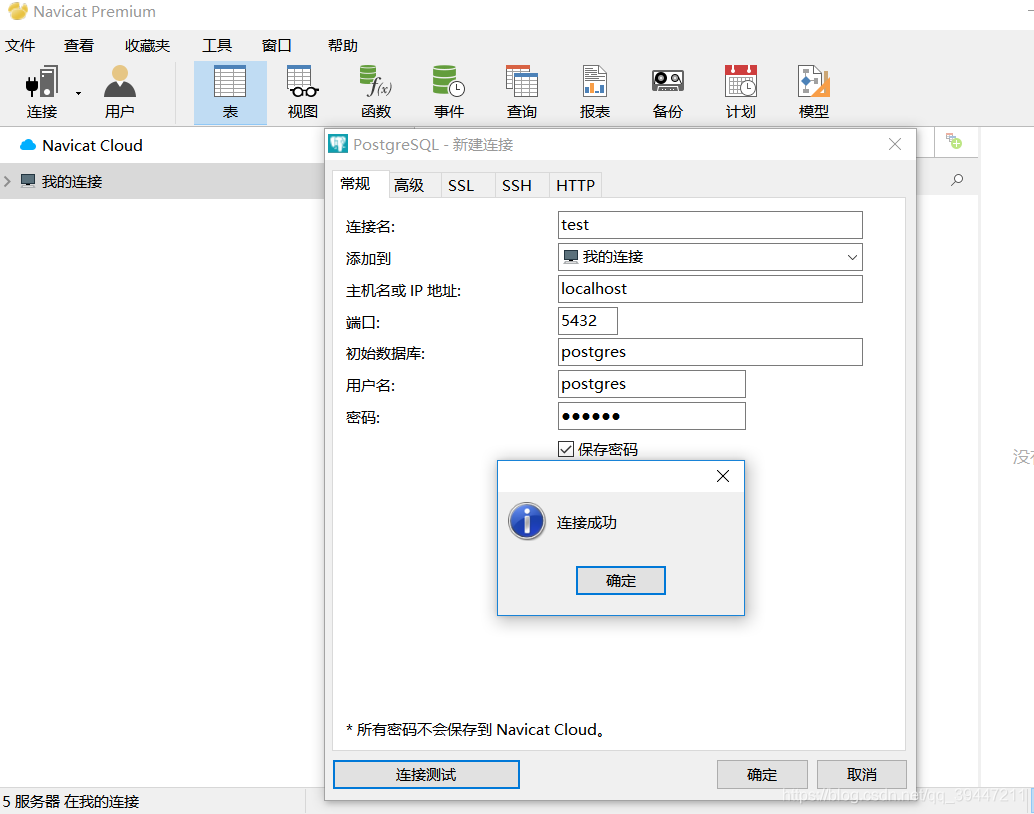Expand the 连接 toolbar dropdown arrow
The image size is (1034, 814).
point(78,94)
